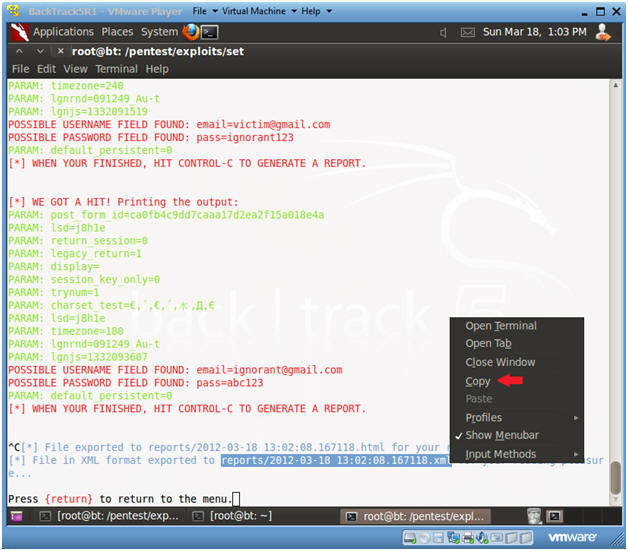Click the VMware network adapter status icon

[x=453, y=538]
